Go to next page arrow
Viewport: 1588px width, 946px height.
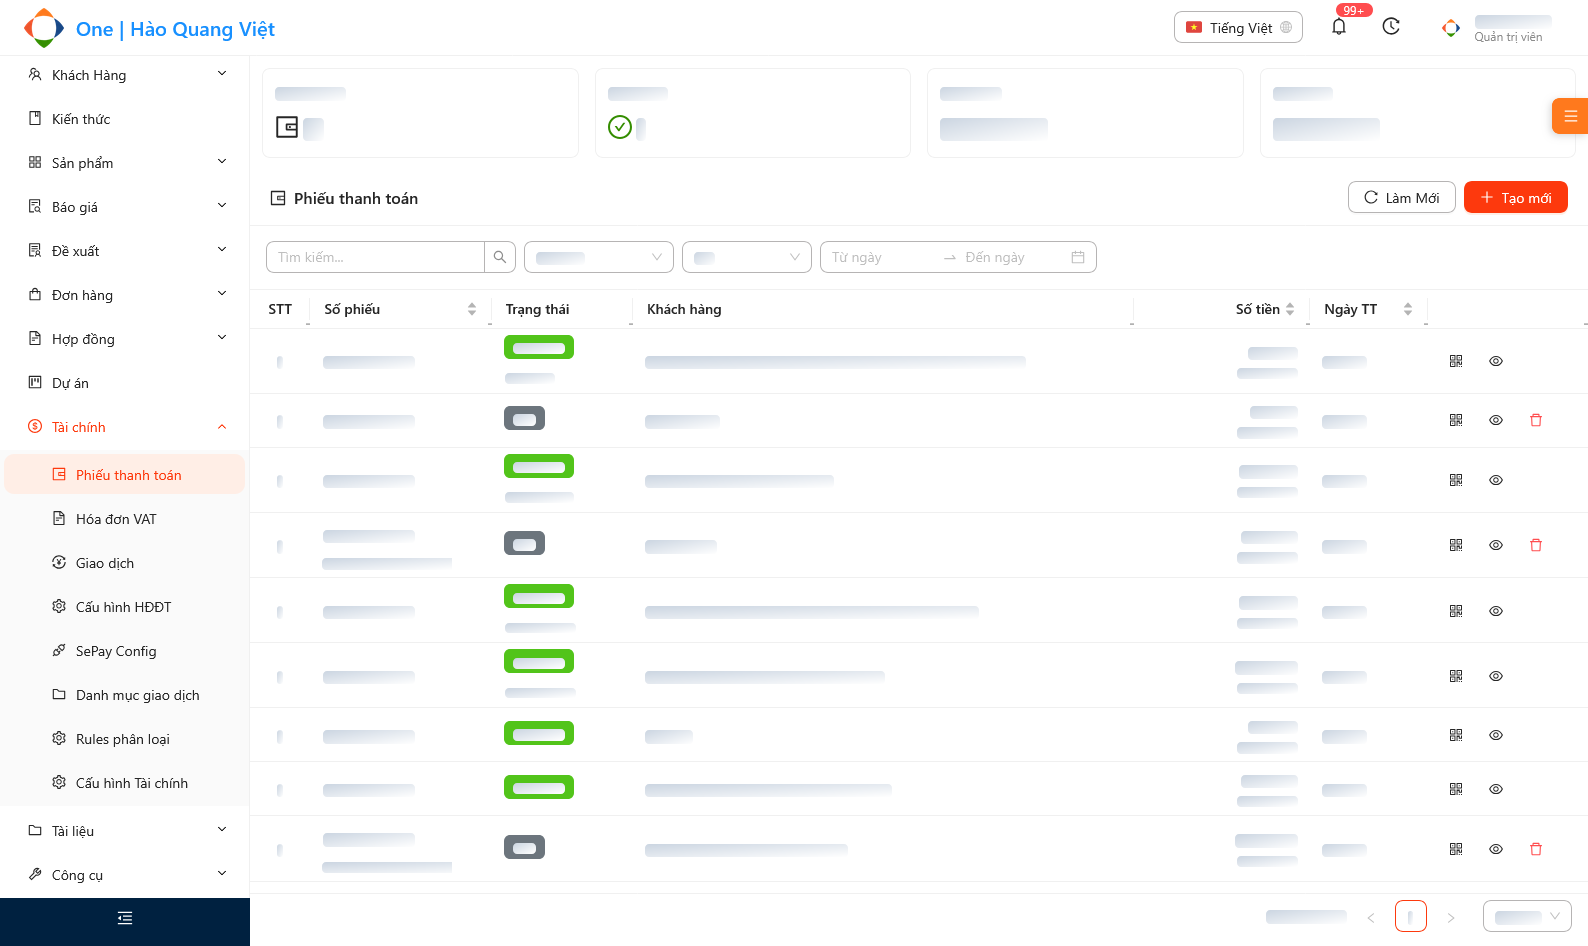(1451, 917)
